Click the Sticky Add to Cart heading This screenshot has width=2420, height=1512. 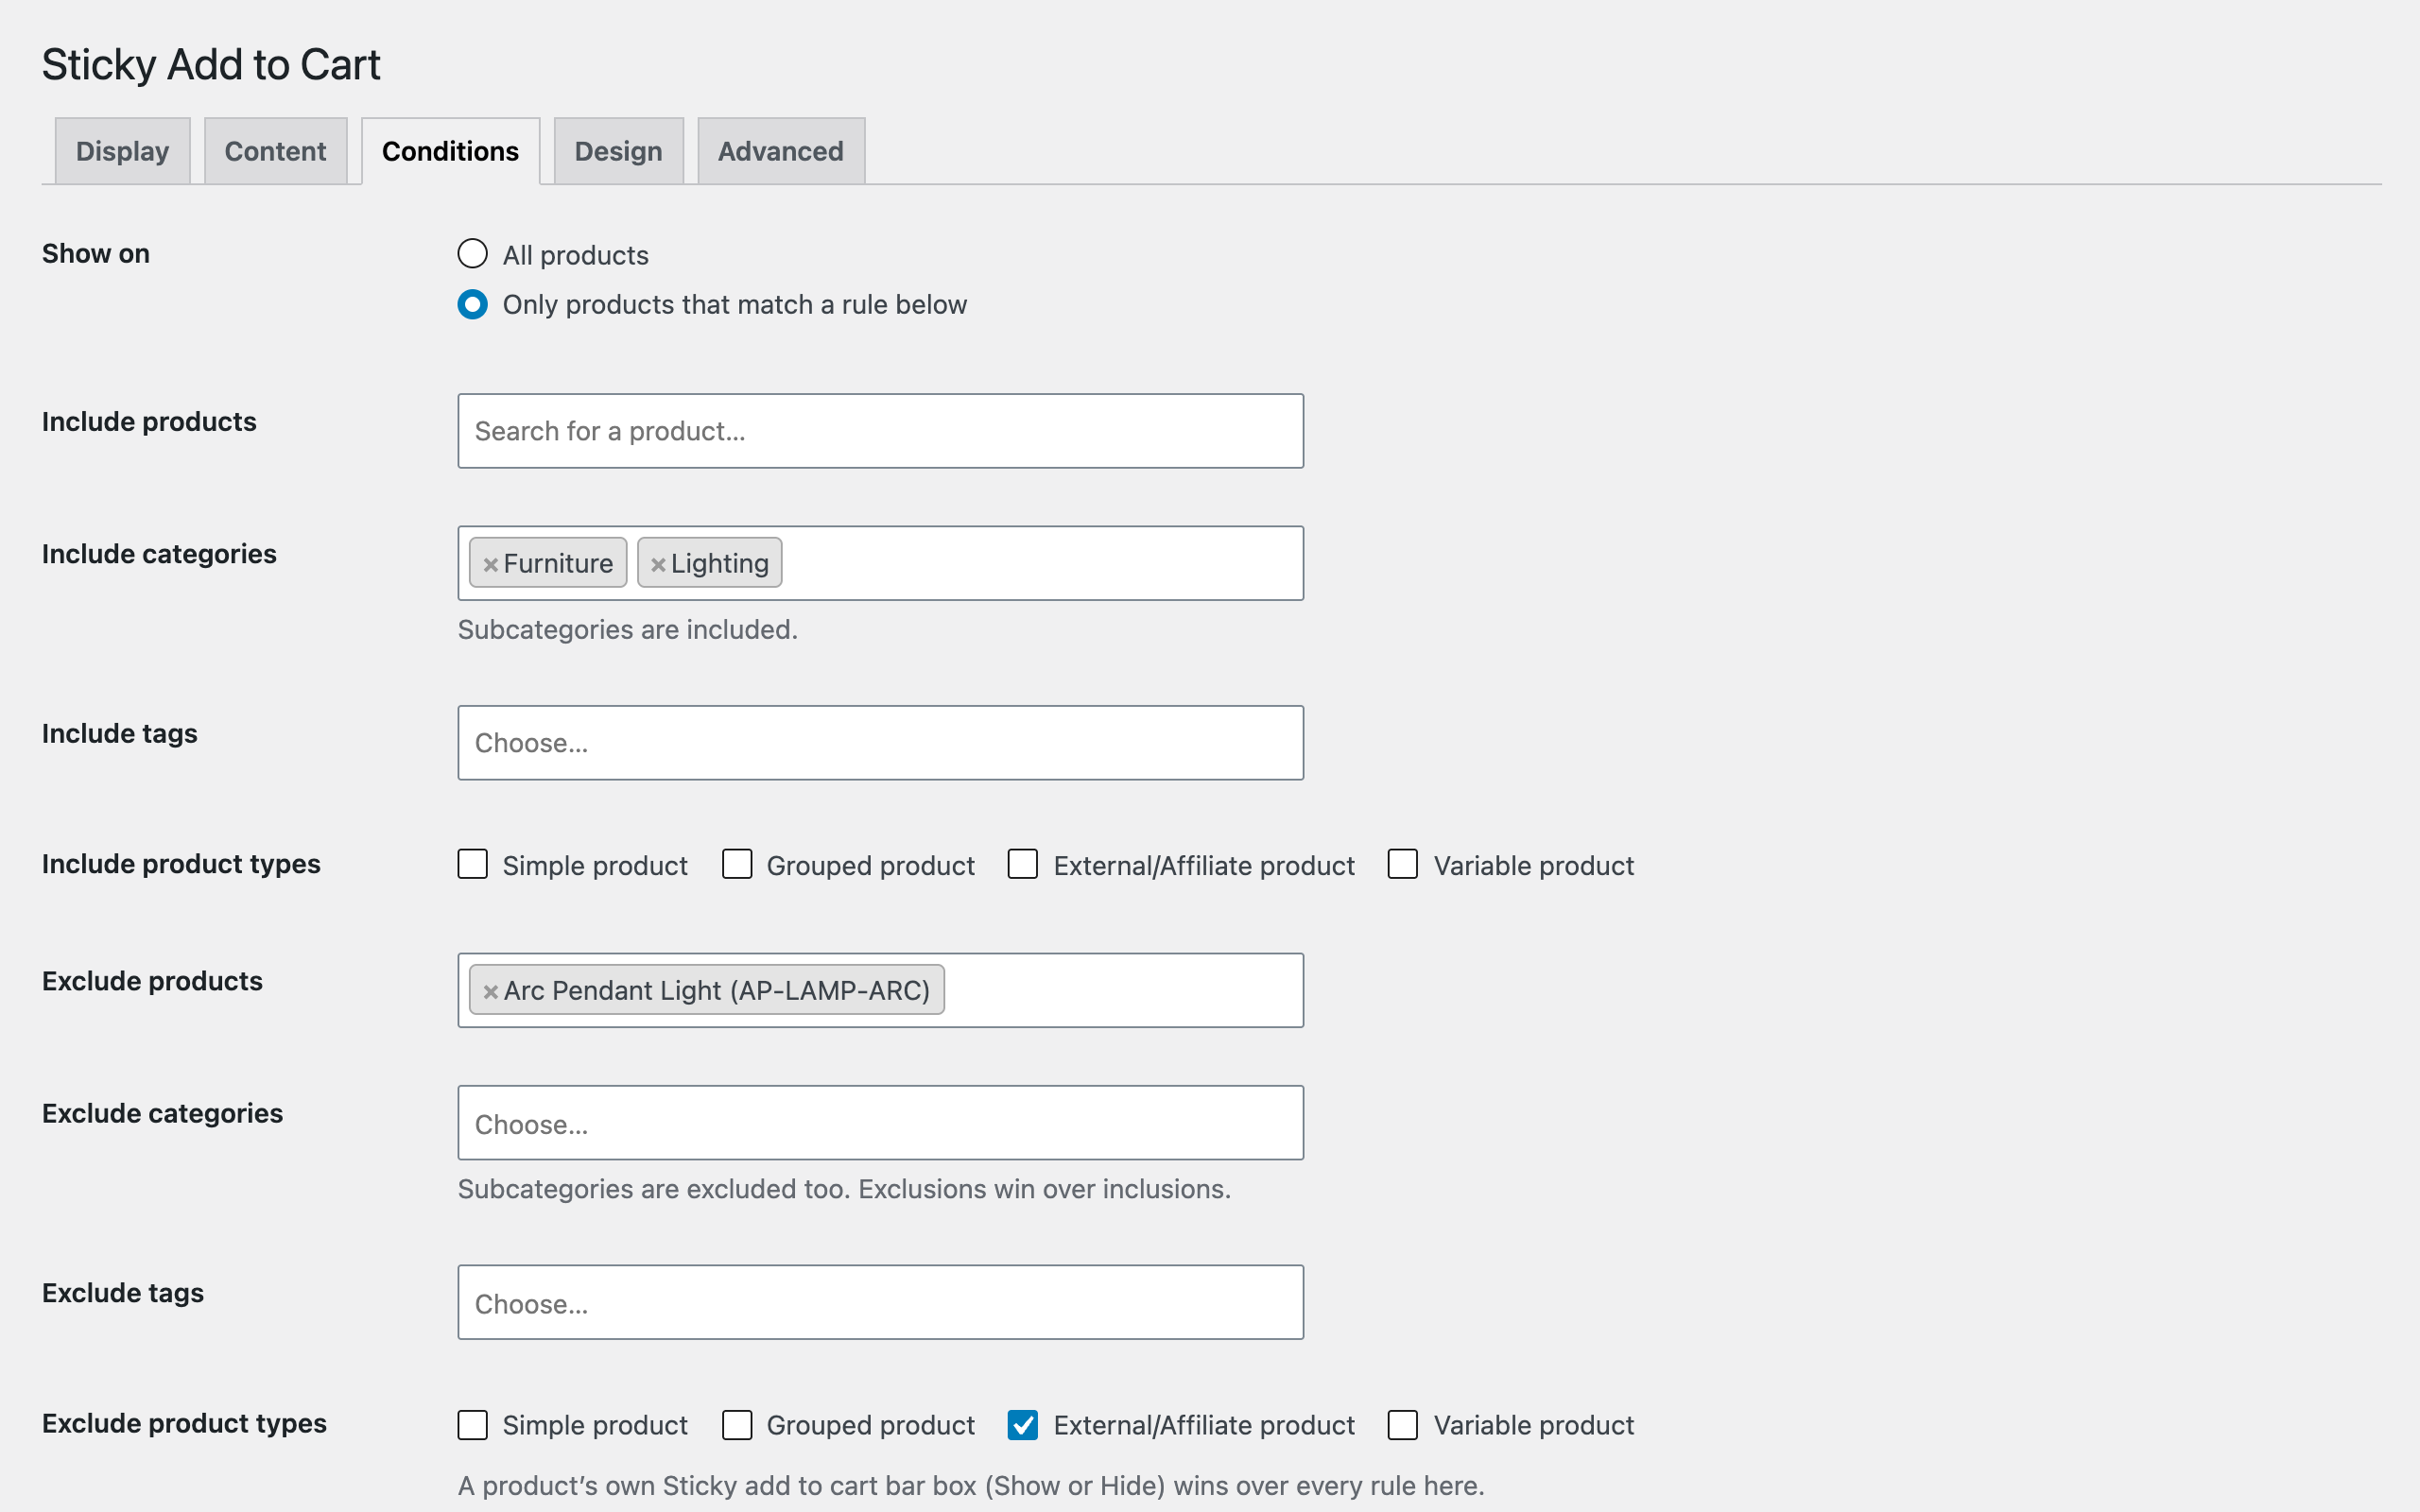click(211, 65)
